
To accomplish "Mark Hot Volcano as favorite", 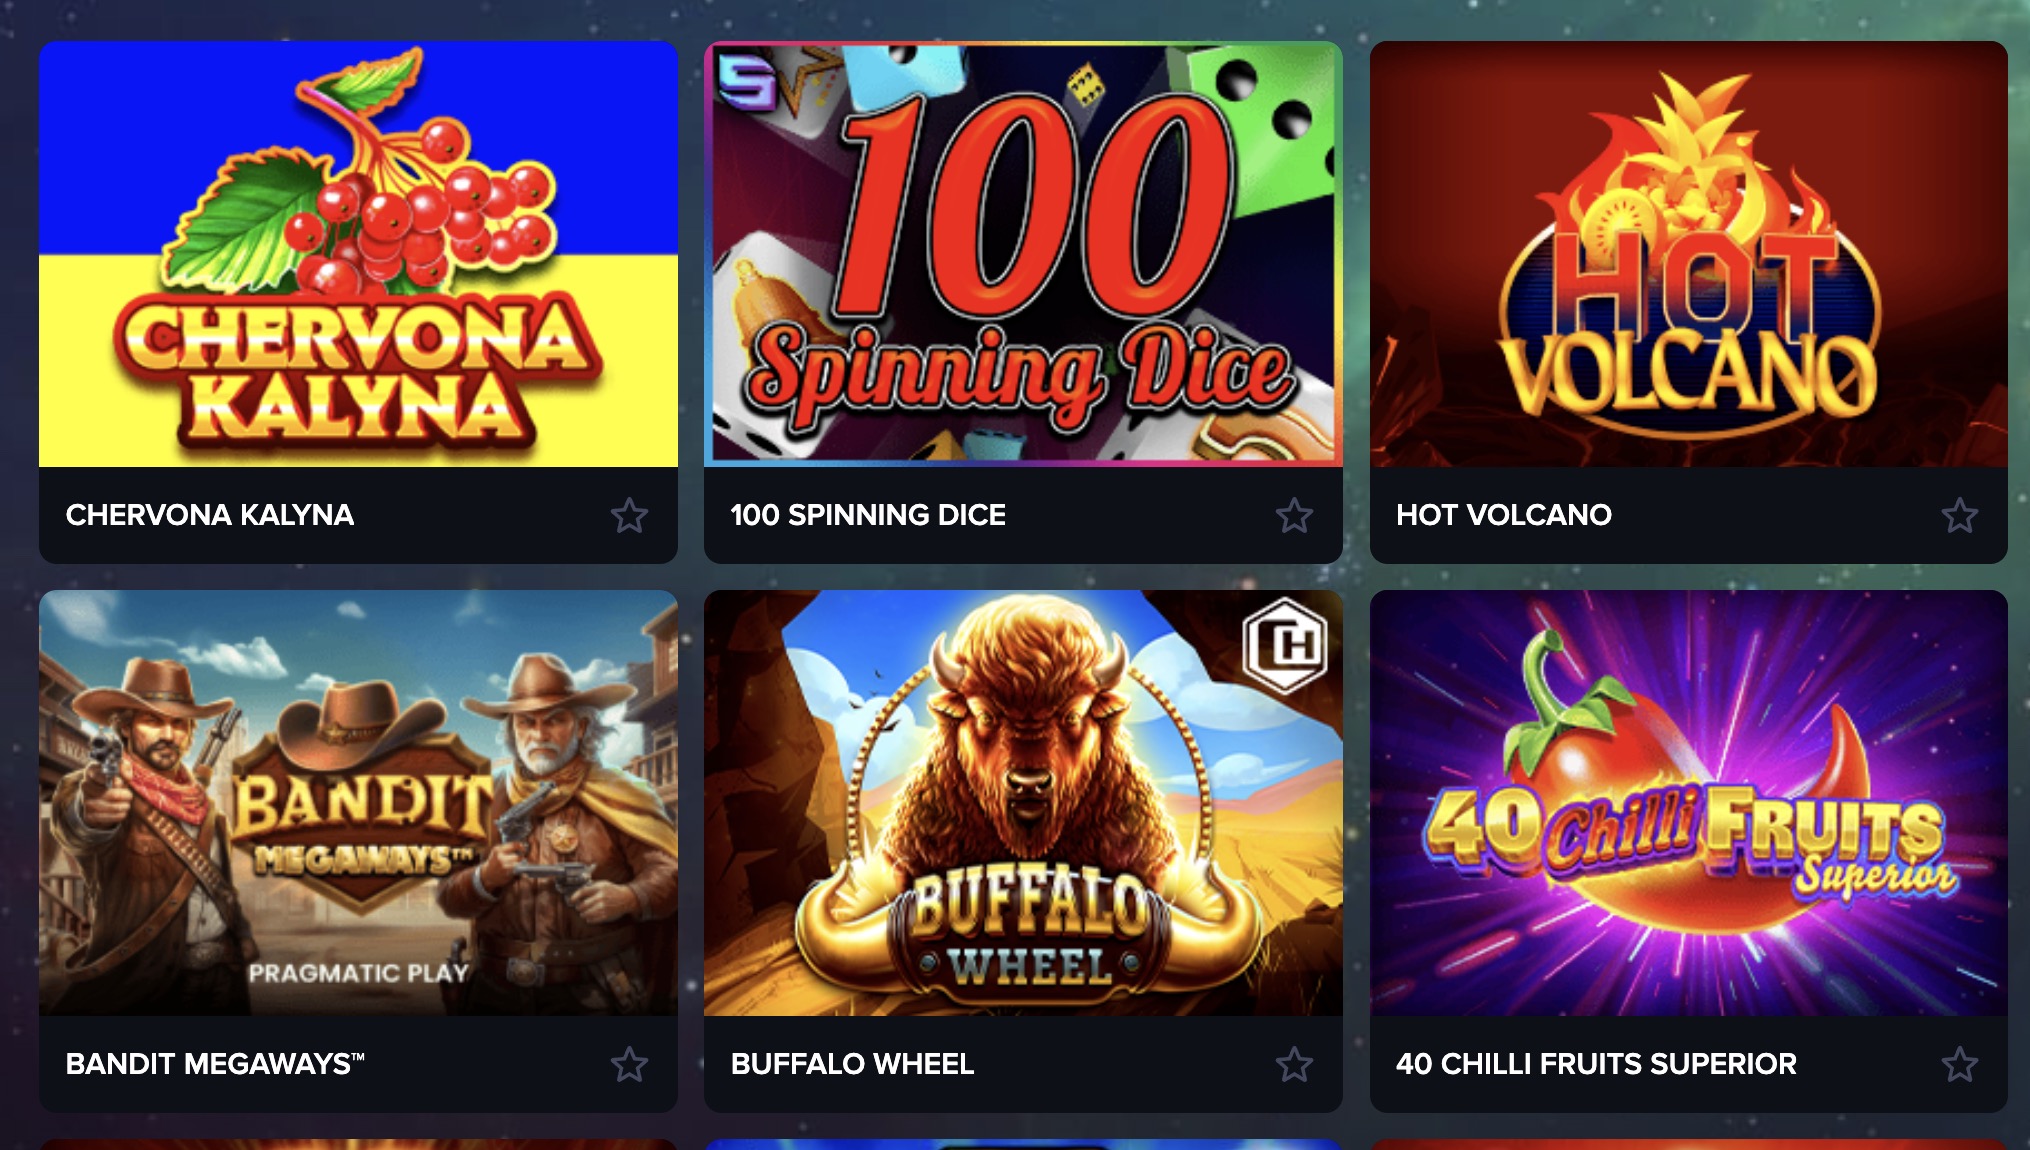I will pos(1959,515).
